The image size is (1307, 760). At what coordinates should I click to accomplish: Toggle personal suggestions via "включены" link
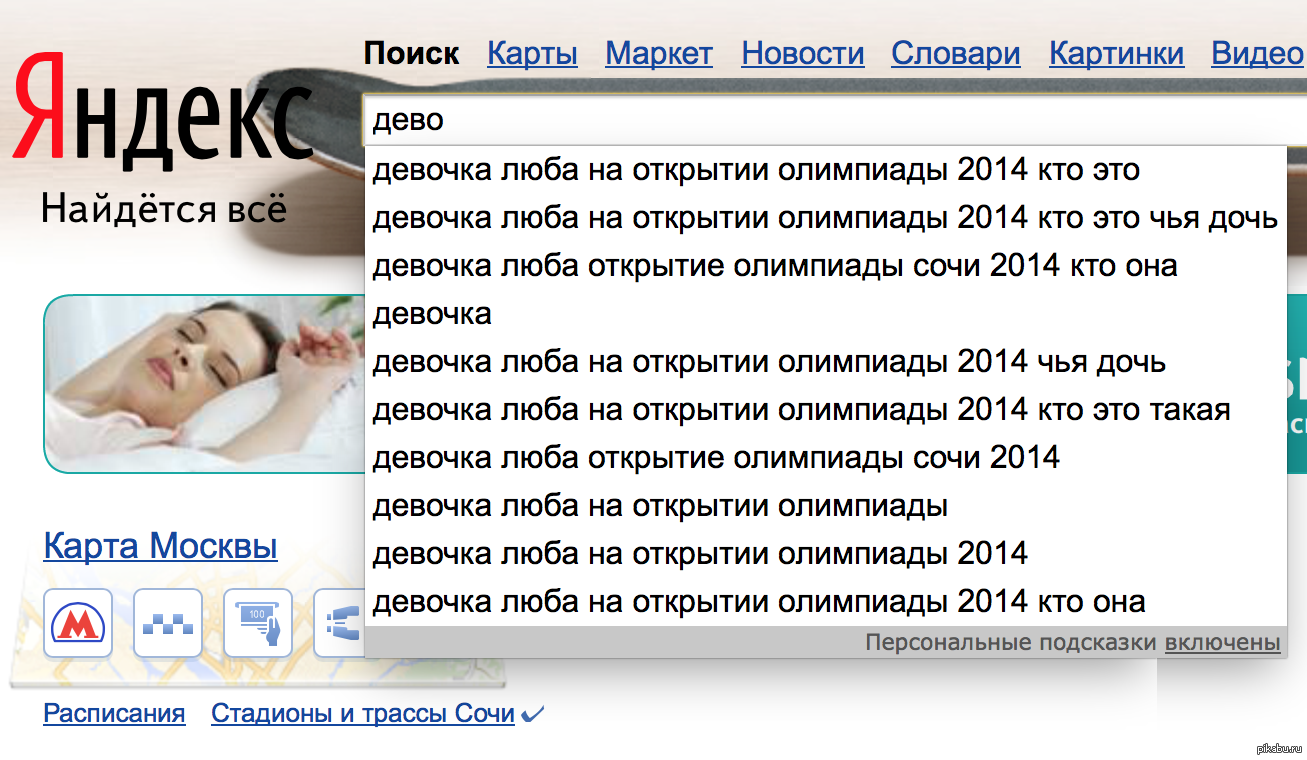coord(1222,643)
